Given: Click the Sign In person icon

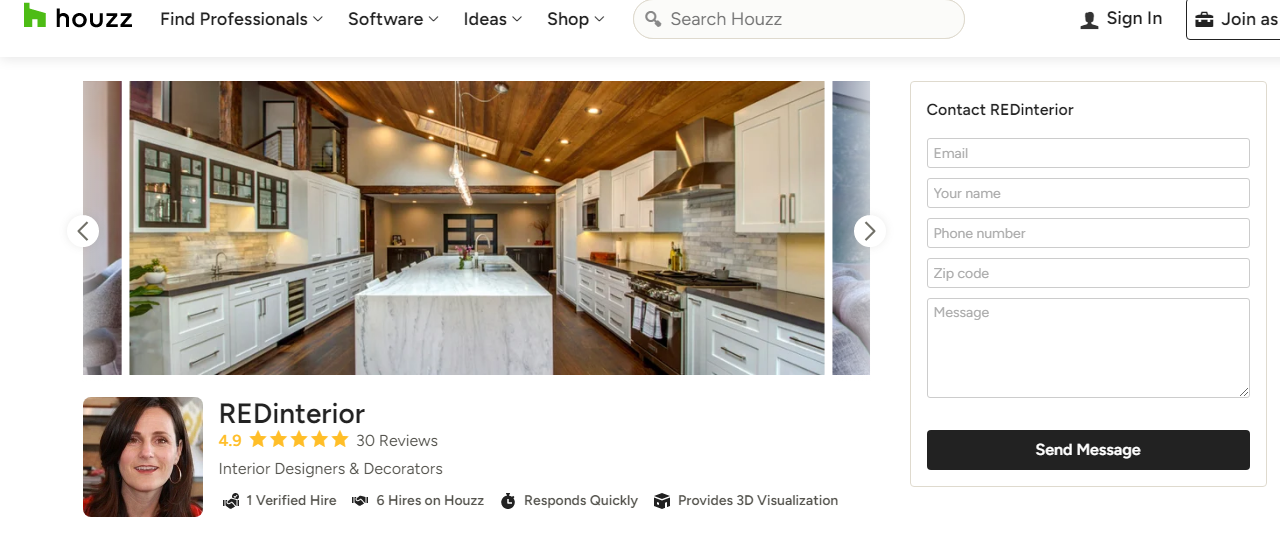Looking at the screenshot, I should (1090, 20).
